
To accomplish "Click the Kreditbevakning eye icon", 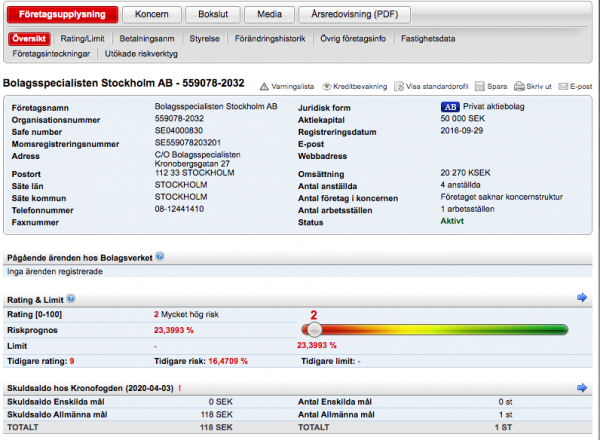I will (326, 86).
